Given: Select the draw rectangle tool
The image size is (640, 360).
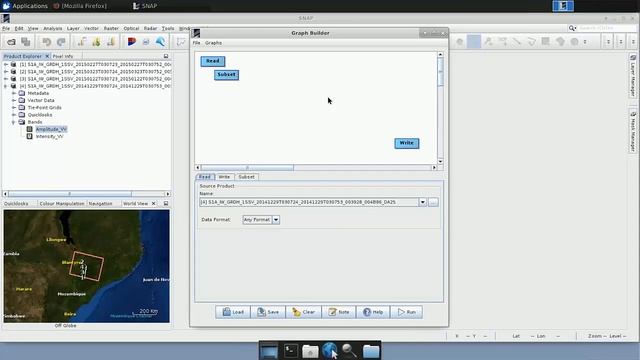Looking at the screenshot, I should 546,42.
